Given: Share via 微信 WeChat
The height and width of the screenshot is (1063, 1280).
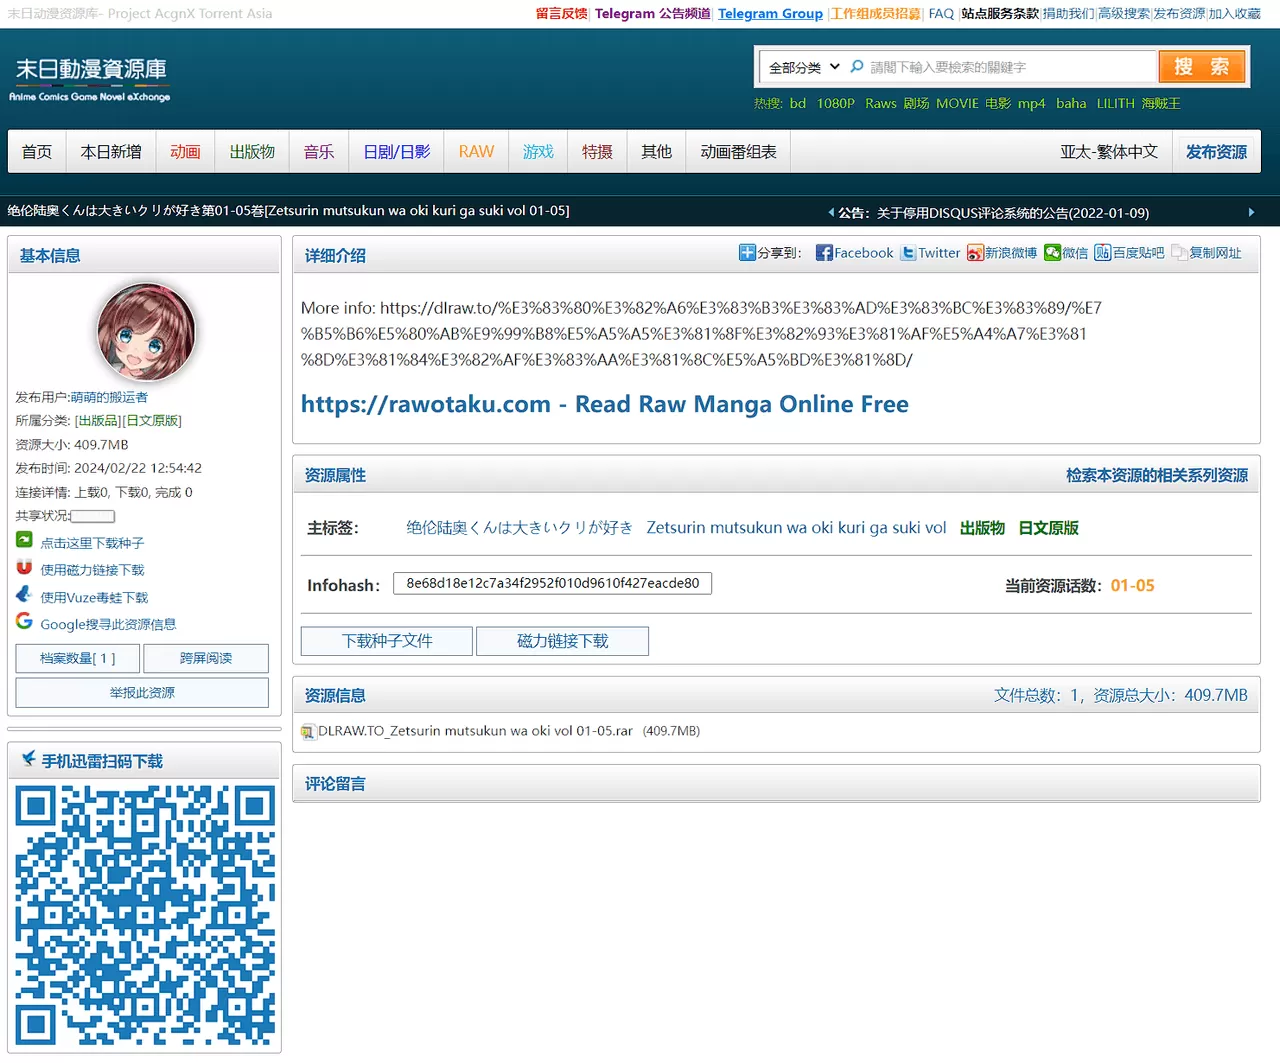Looking at the screenshot, I should click(1066, 252).
